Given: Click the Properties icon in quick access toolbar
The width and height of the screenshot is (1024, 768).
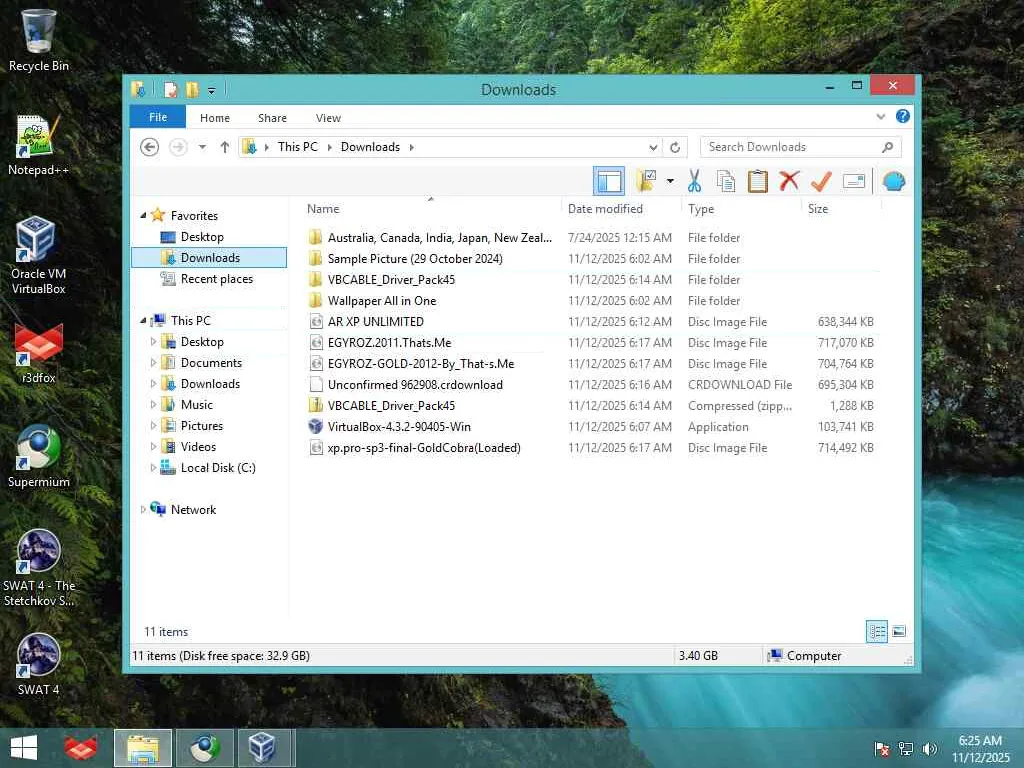Looking at the screenshot, I should pos(170,89).
